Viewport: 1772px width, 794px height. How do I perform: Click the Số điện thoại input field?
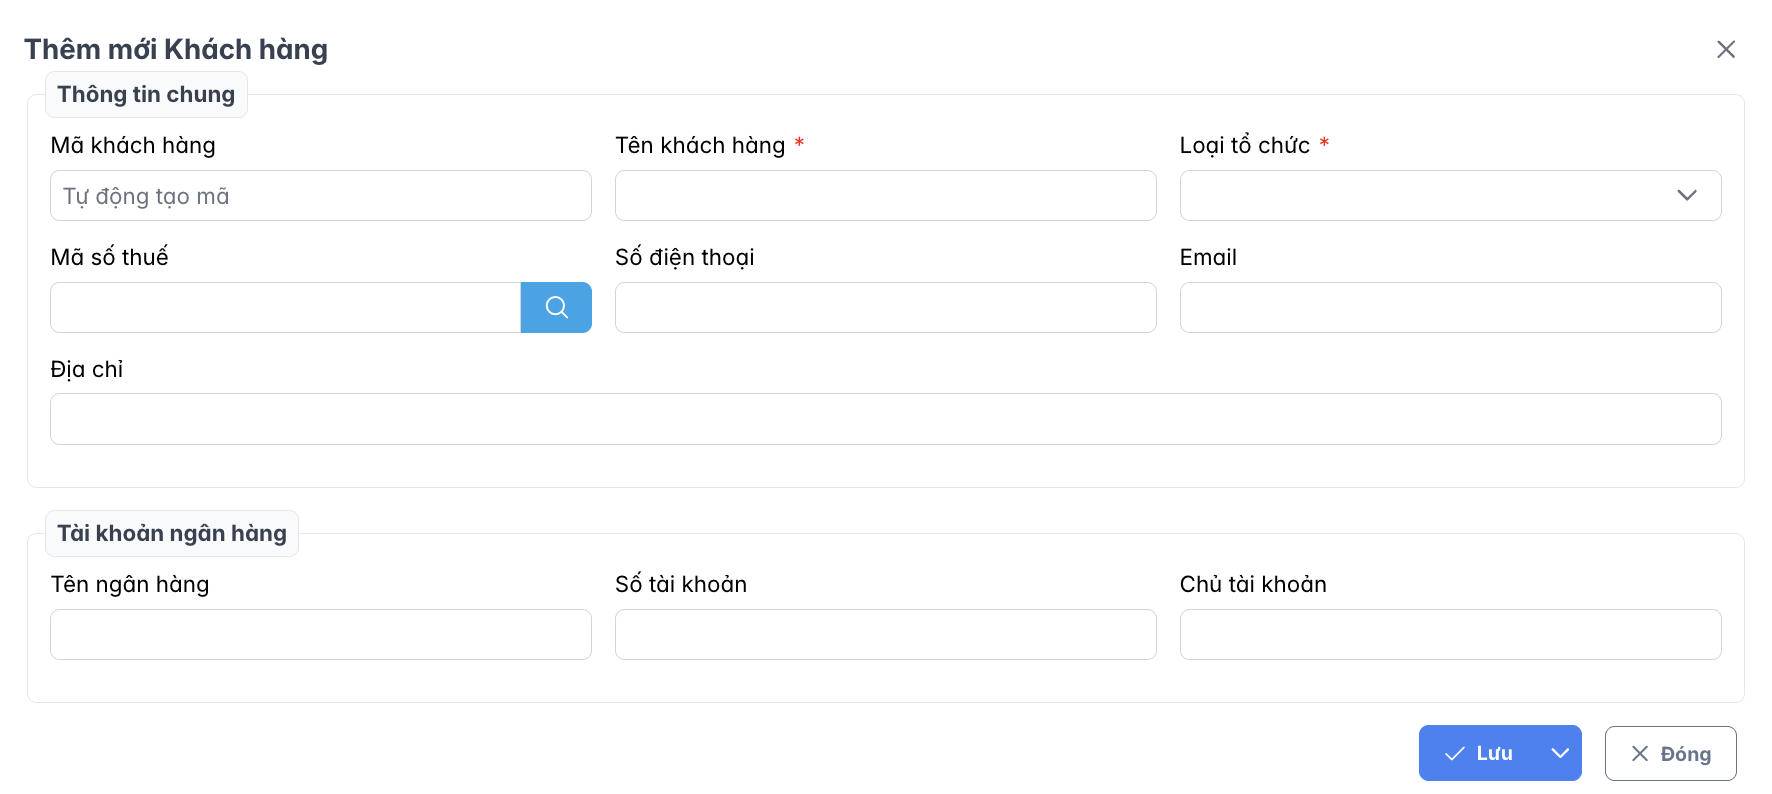(x=885, y=307)
